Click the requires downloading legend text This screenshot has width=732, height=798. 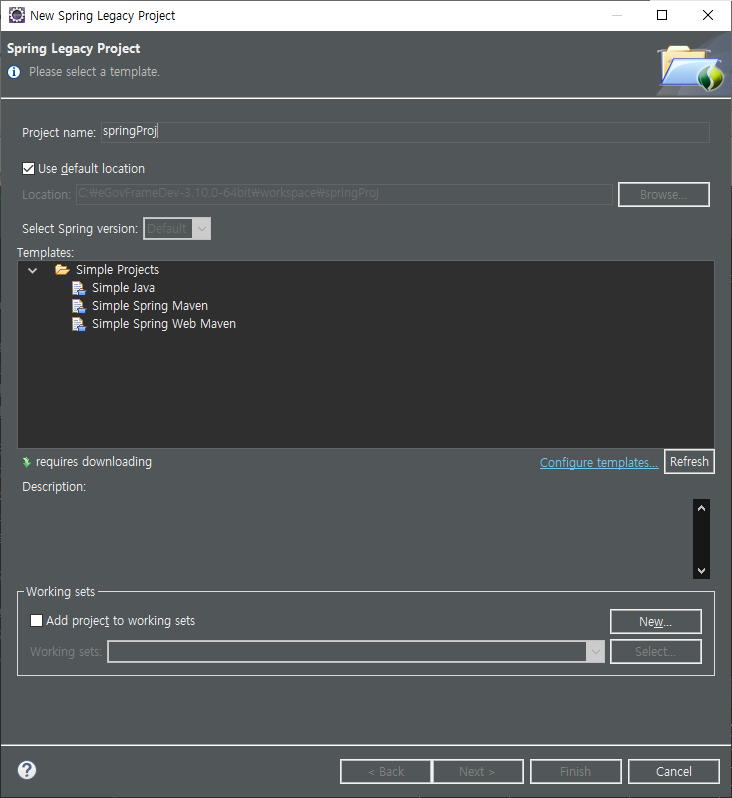pos(94,462)
